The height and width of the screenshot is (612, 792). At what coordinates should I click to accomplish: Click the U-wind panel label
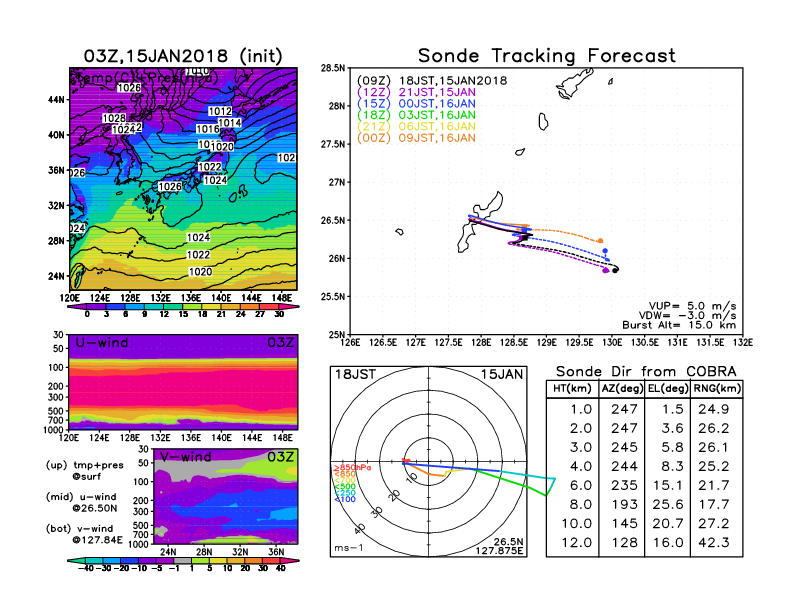(x=102, y=343)
